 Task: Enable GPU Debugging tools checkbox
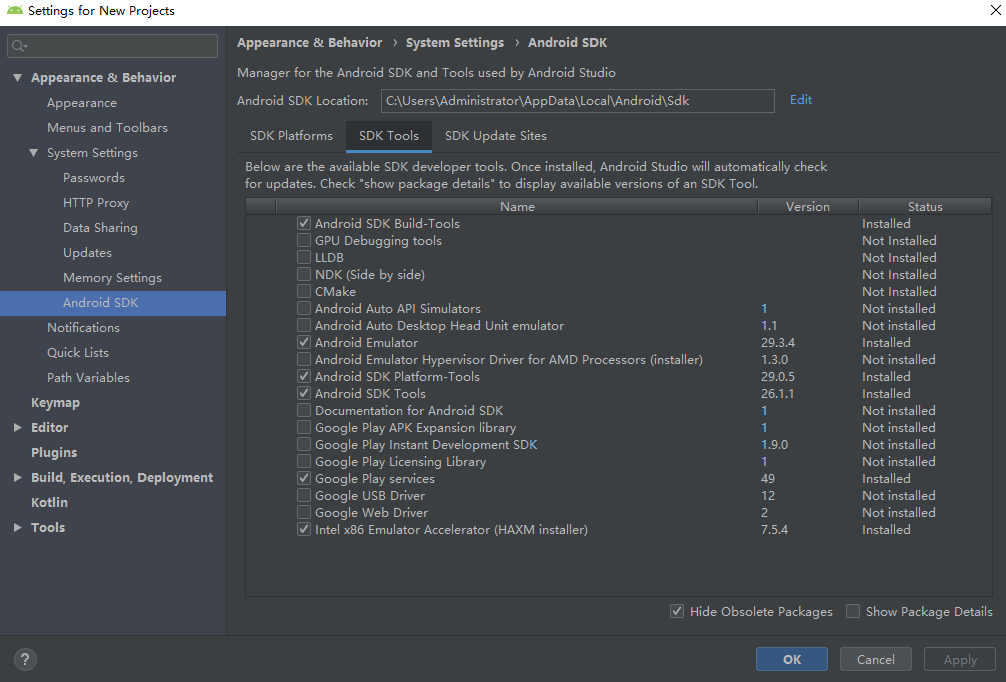click(x=304, y=241)
